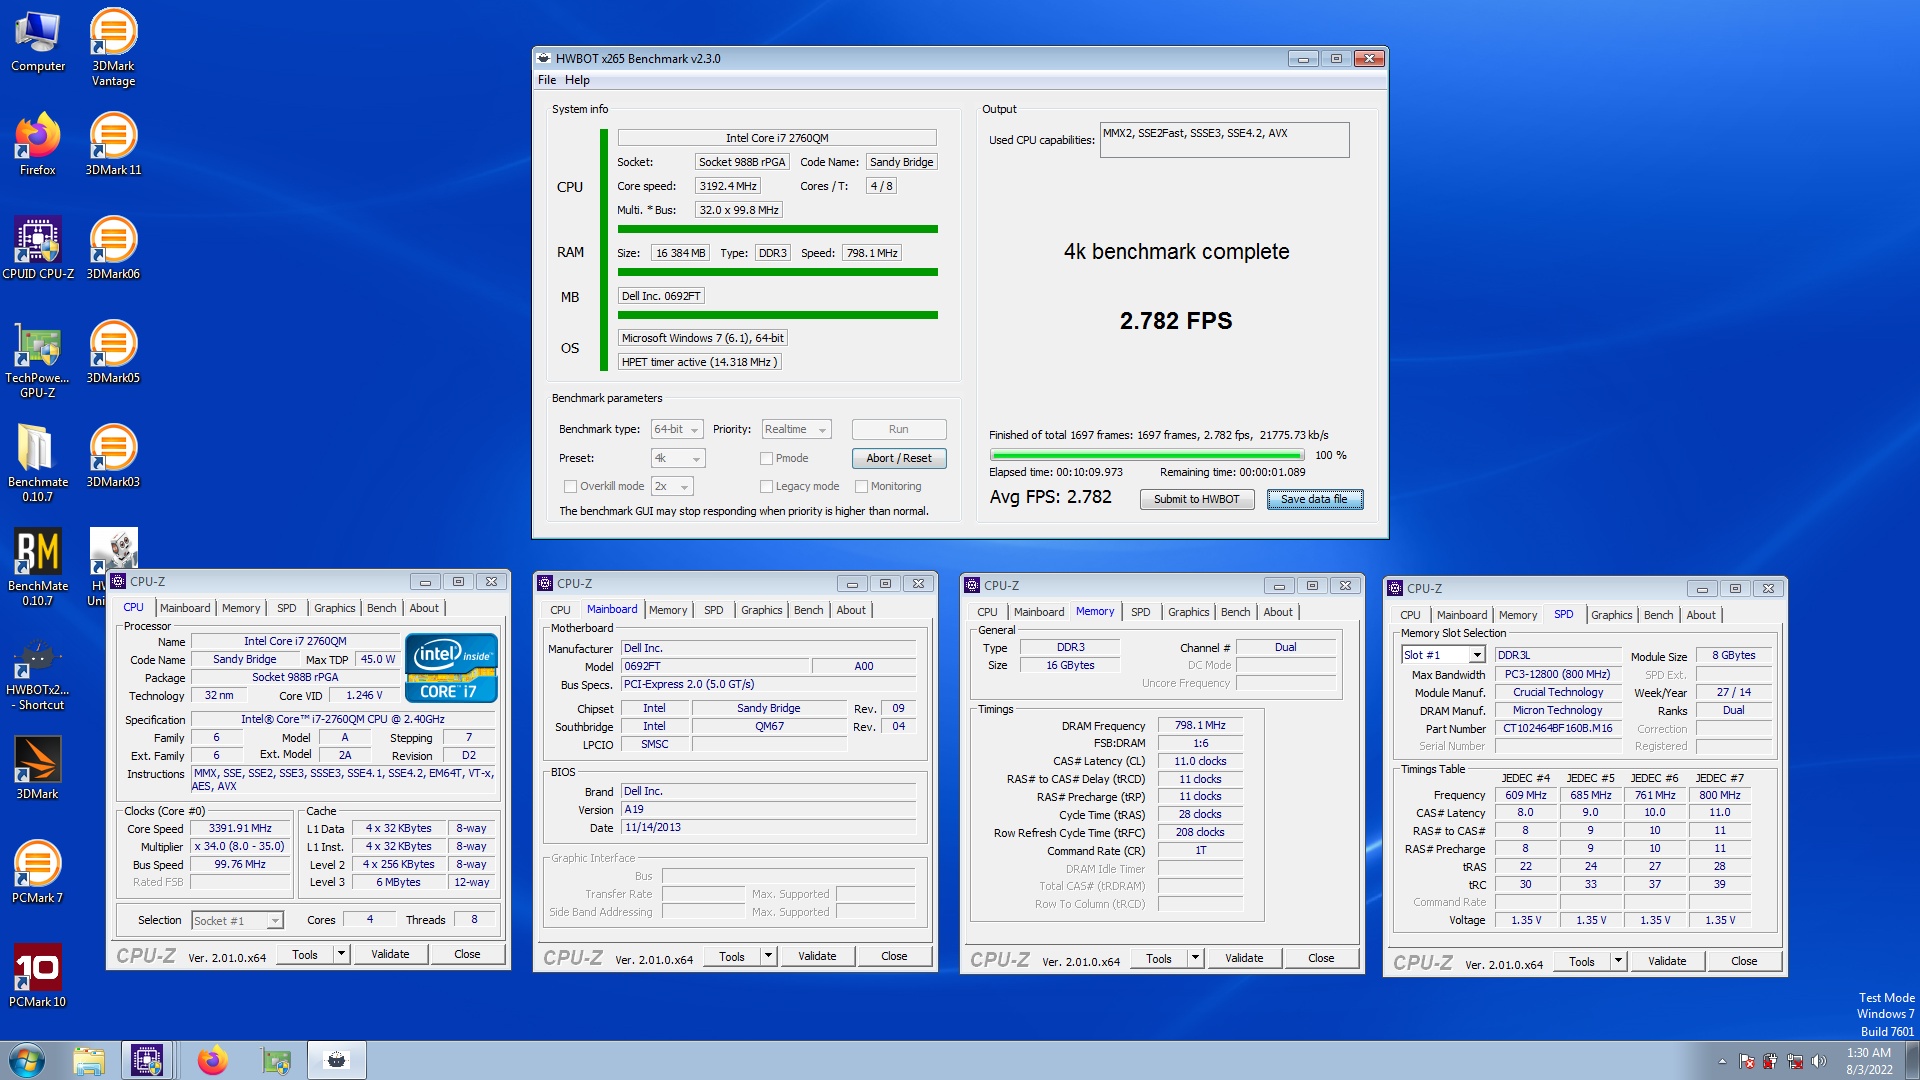Open the CPUID CPU-Z desktop shortcut

pos(38,248)
